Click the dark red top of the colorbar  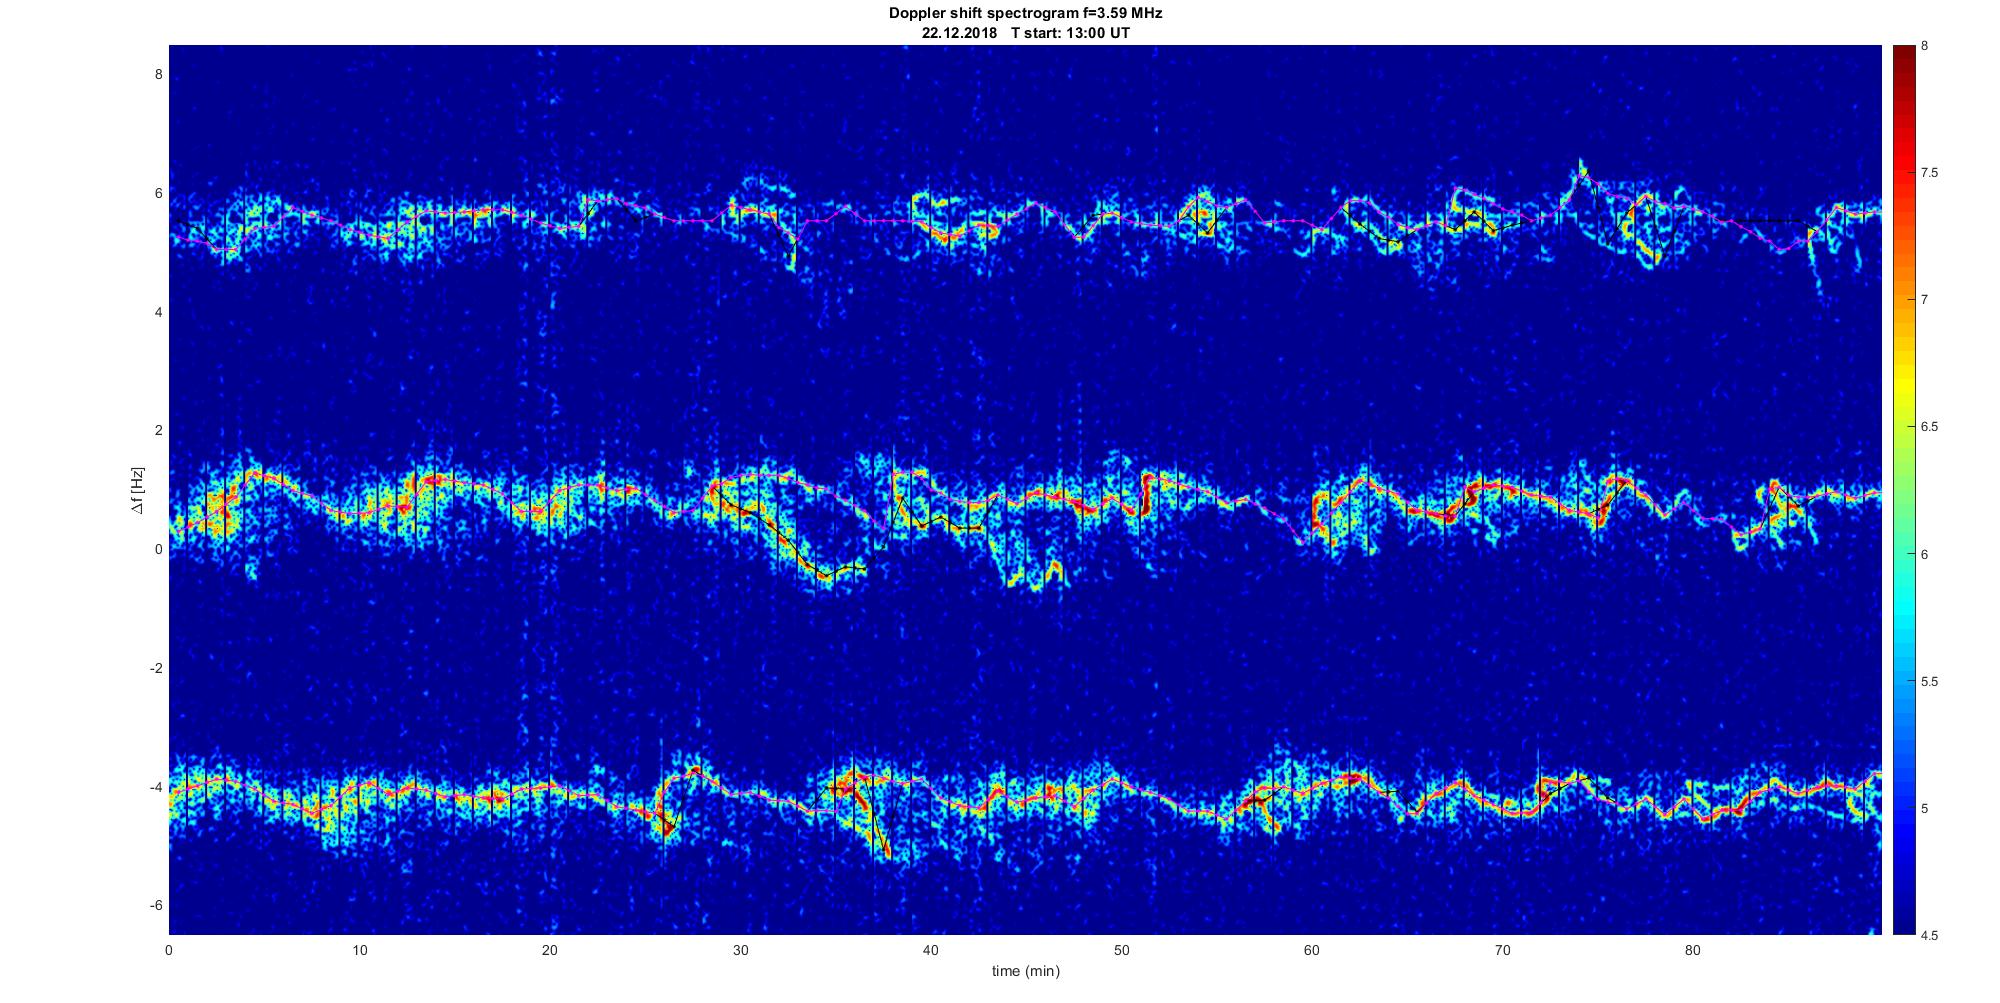[1903, 60]
